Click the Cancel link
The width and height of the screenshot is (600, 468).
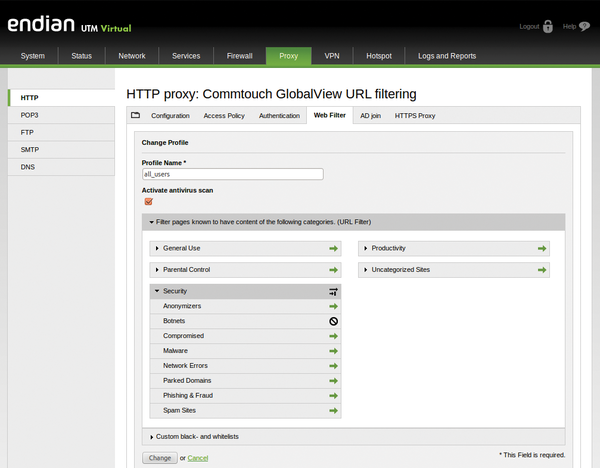click(198, 458)
